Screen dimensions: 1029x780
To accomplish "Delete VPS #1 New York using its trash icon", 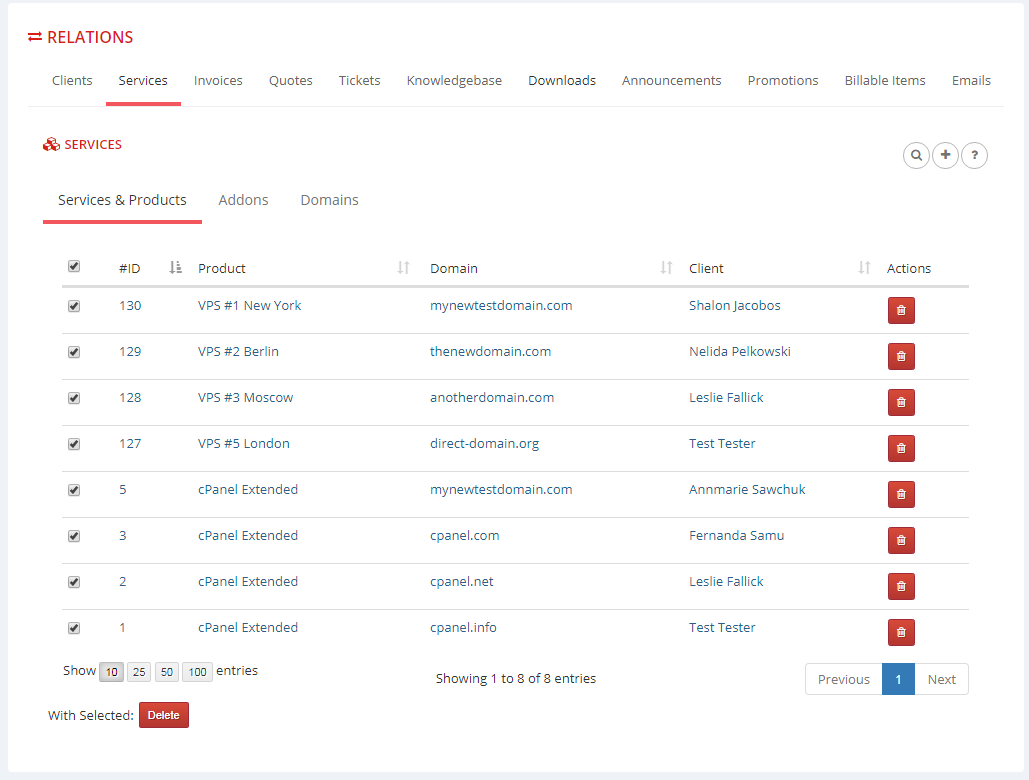I will pyautogui.click(x=900, y=310).
